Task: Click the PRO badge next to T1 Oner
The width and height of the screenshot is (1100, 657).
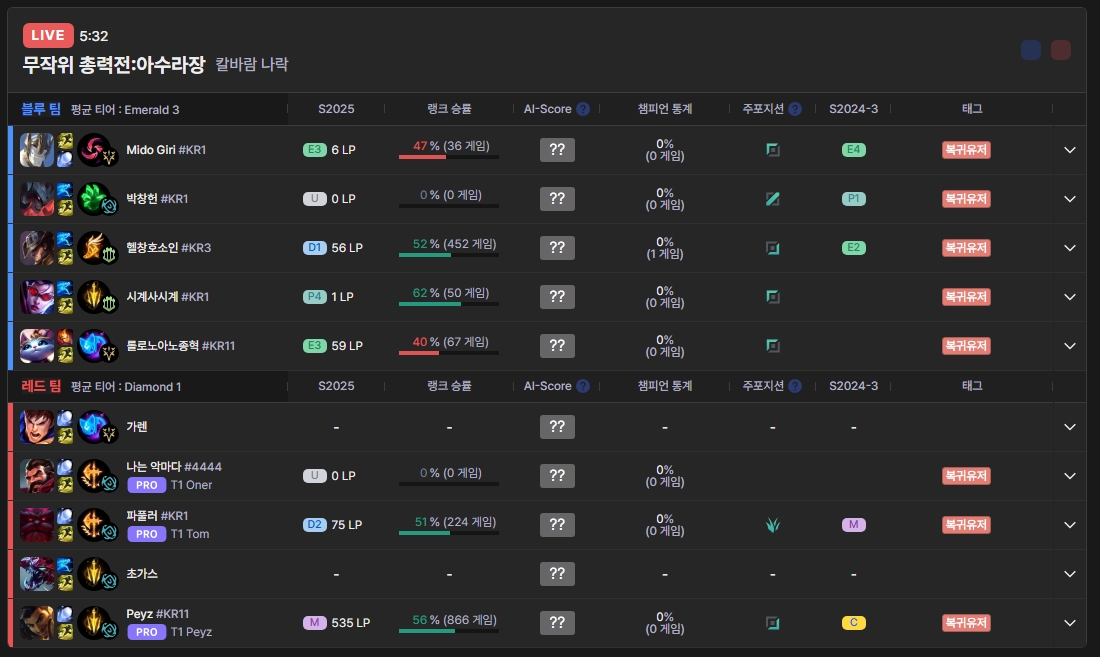Action: (146, 485)
